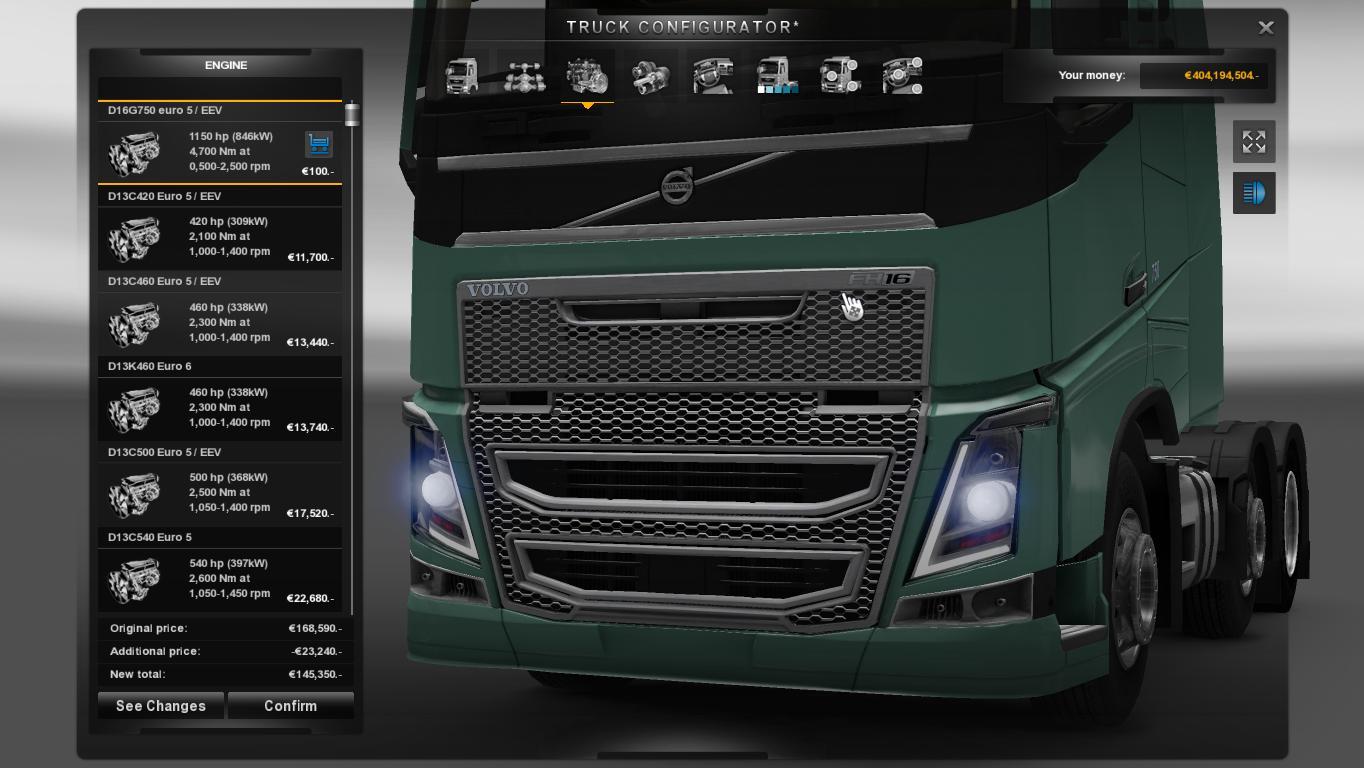Click the engine list scrollbar handle
Viewport: 1364px width, 768px height.
[352, 114]
